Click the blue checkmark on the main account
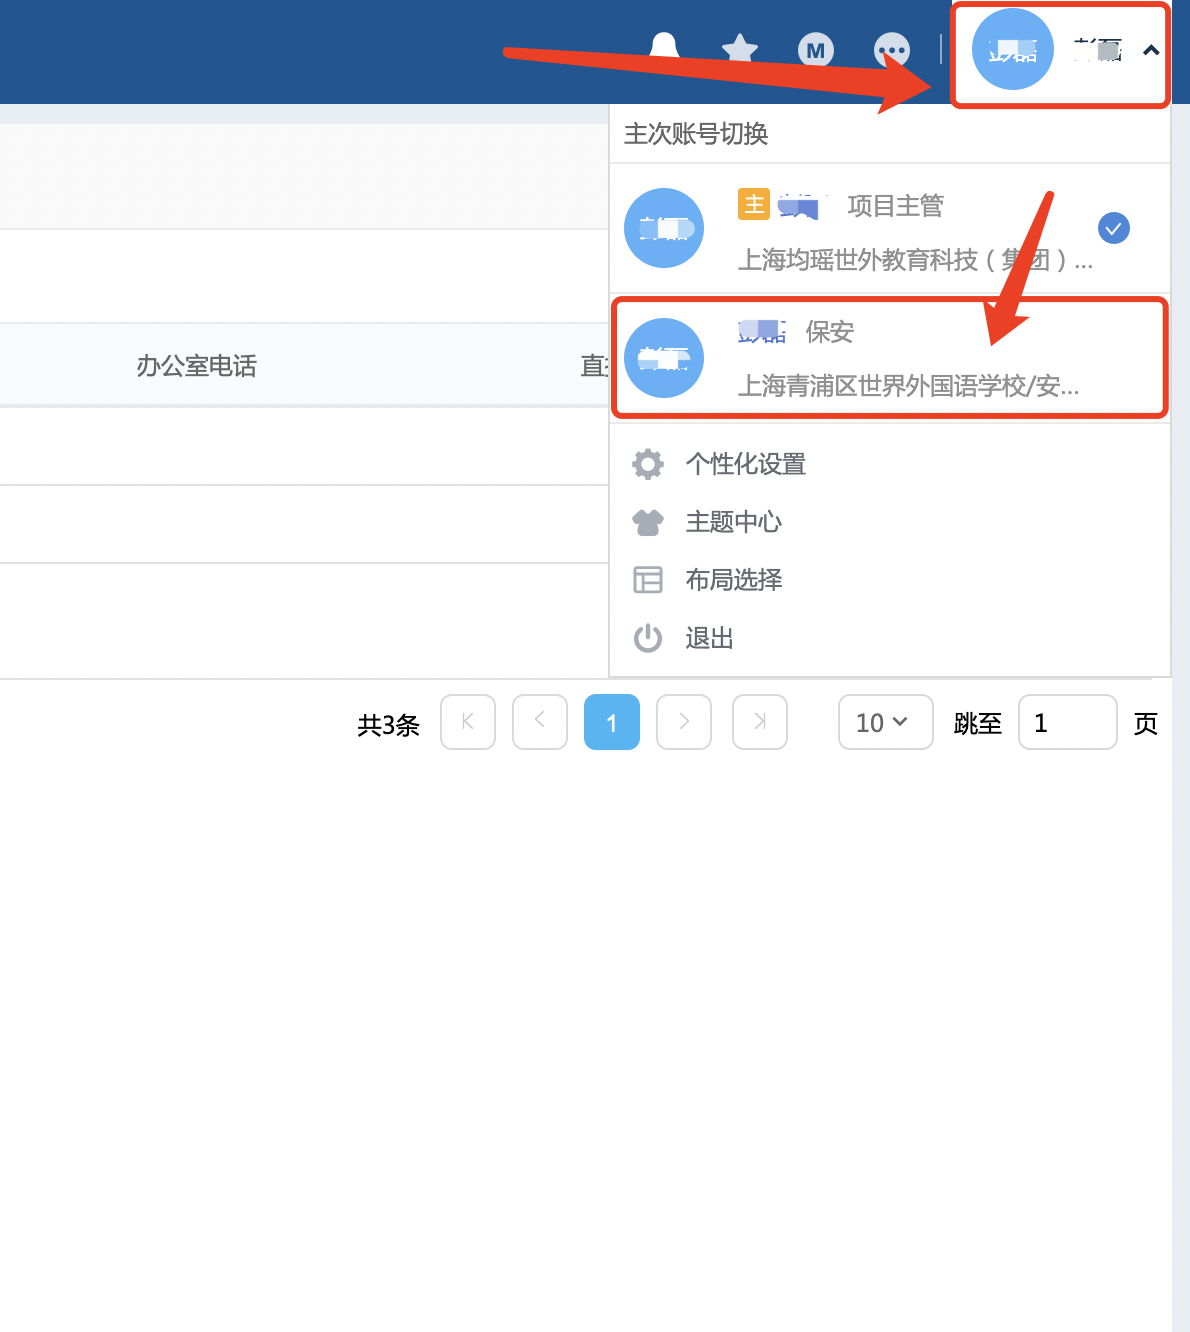The height and width of the screenshot is (1332, 1190). click(x=1114, y=228)
